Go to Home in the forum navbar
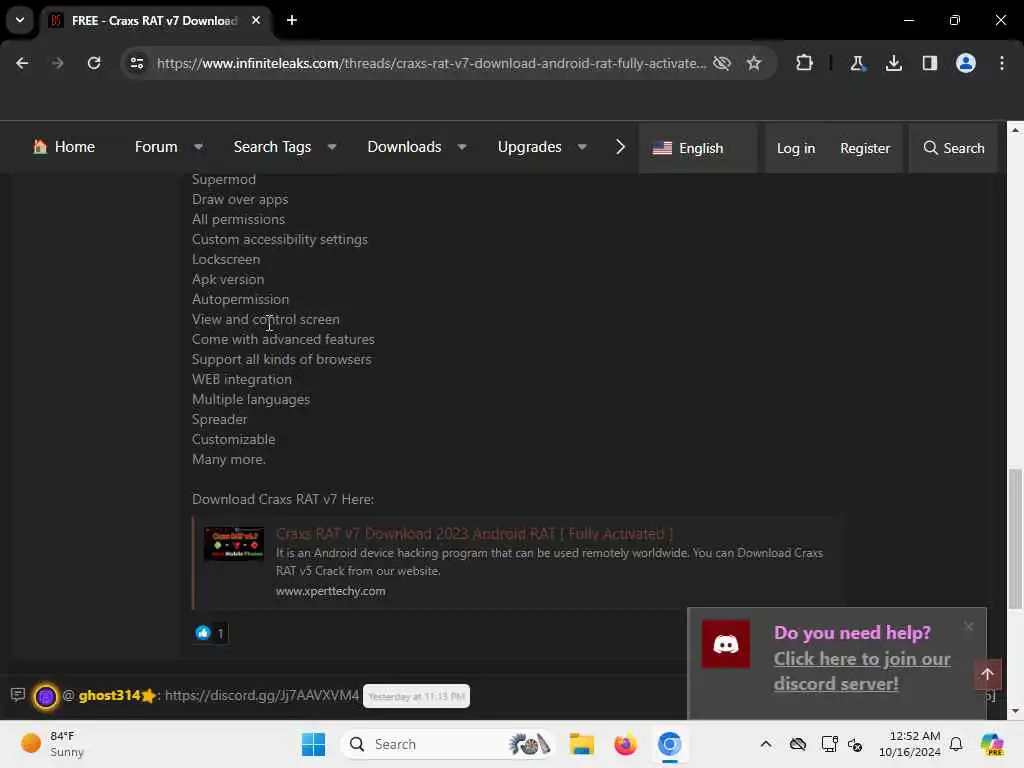The image size is (1024, 768). pyautogui.click(x=64, y=147)
